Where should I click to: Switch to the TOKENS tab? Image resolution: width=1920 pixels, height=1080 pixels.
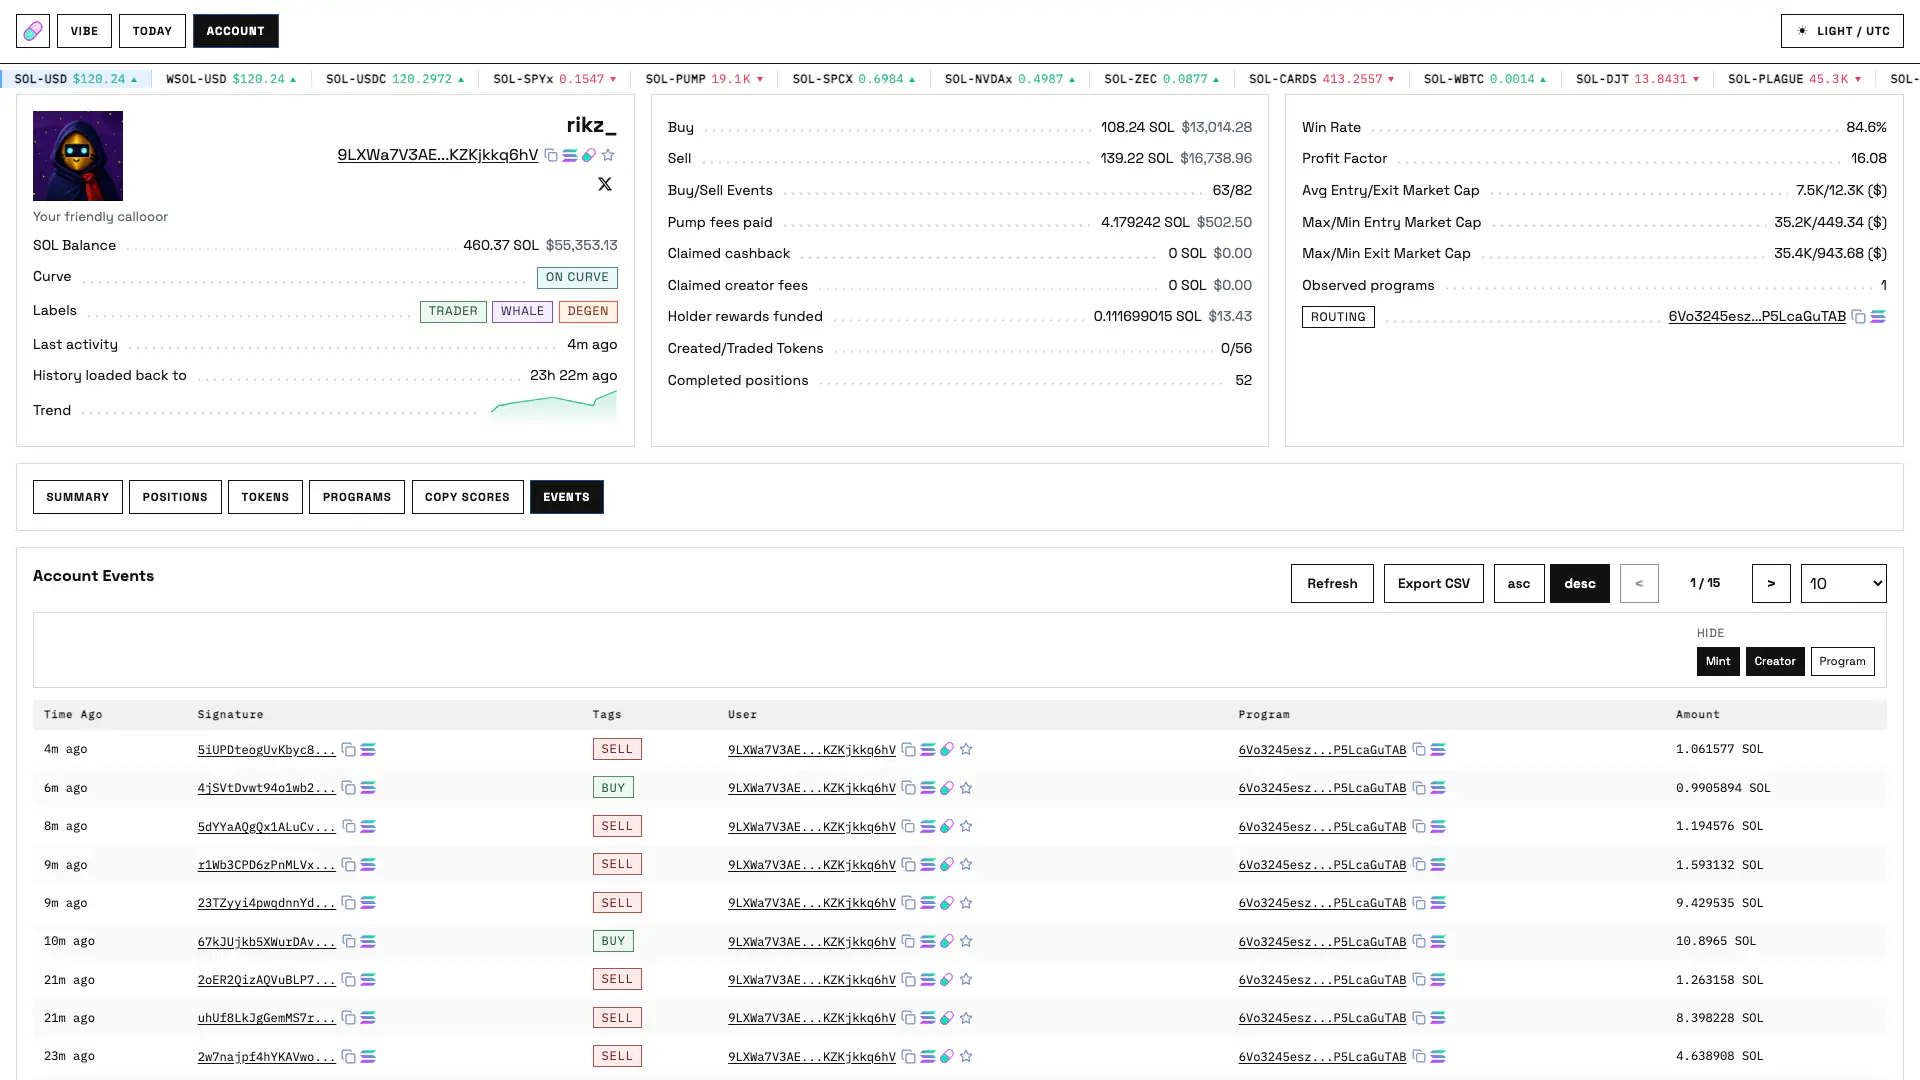[x=265, y=497]
